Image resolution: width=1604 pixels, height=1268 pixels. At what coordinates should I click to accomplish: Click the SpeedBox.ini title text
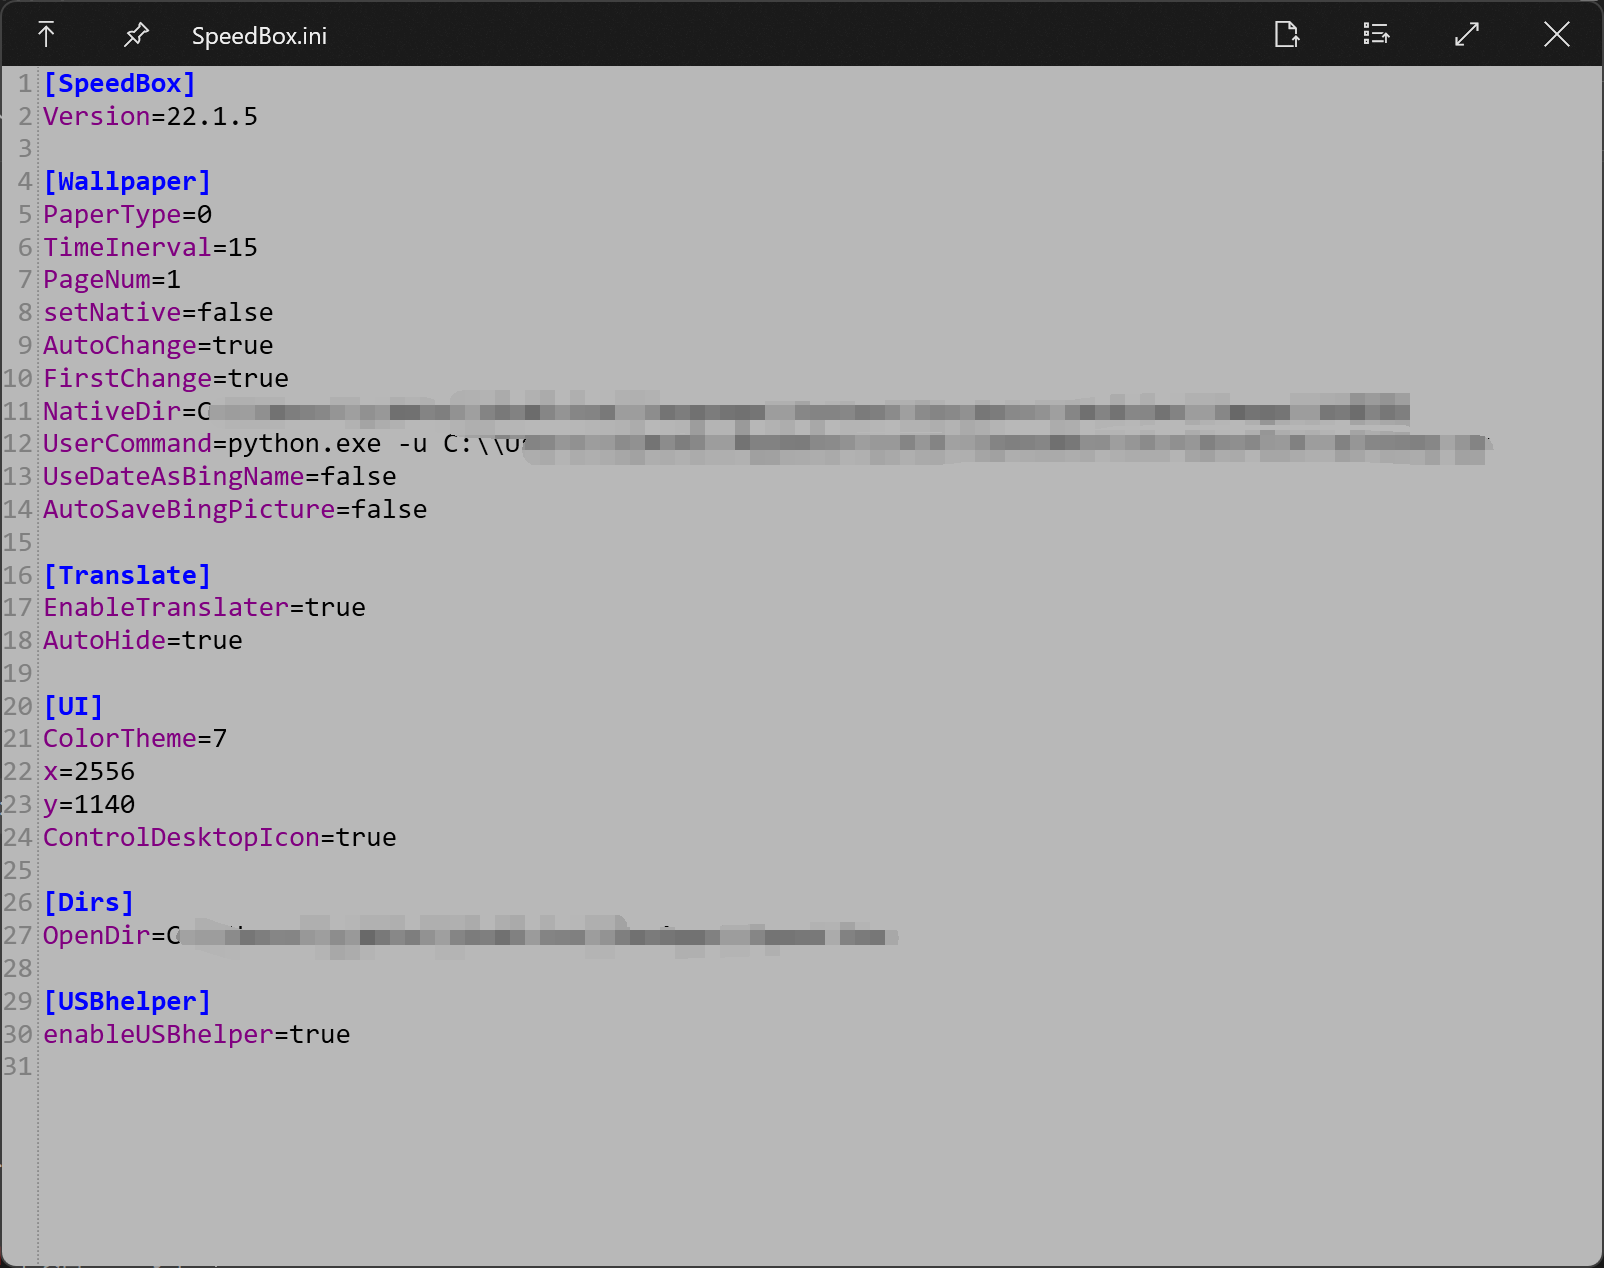pos(259,36)
